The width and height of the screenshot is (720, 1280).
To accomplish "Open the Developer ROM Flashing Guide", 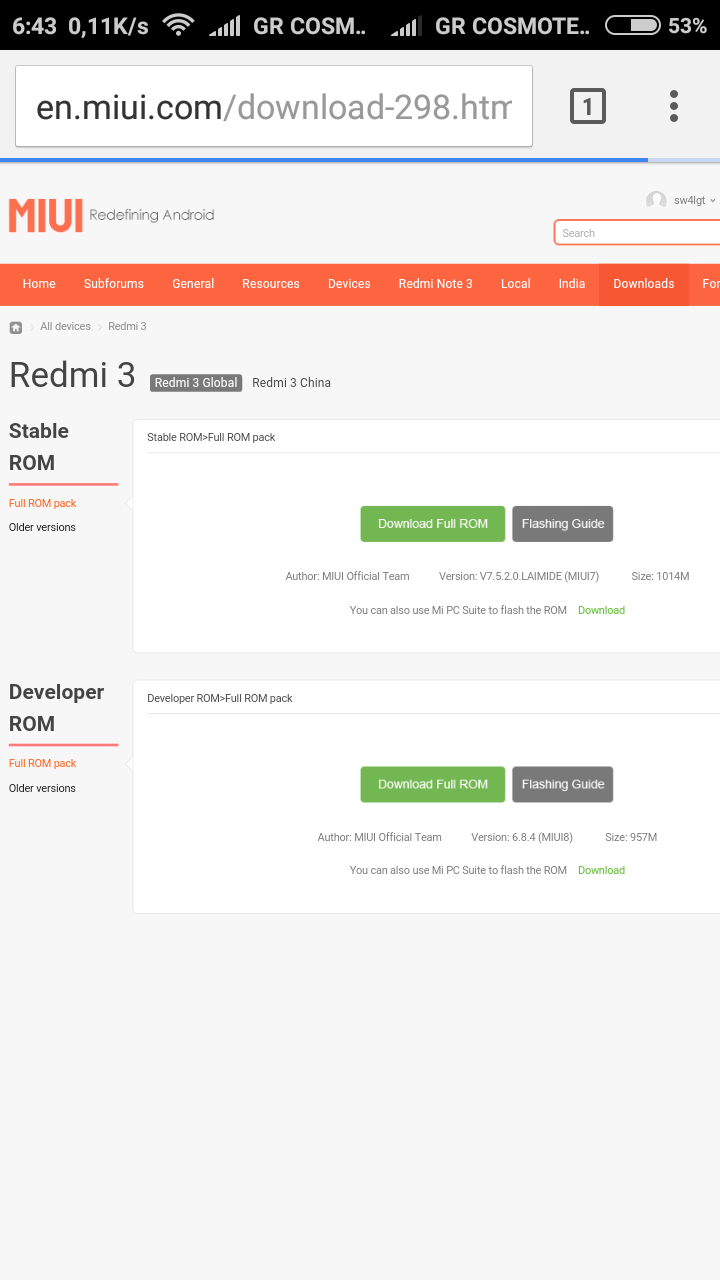I will click(x=563, y=785).
